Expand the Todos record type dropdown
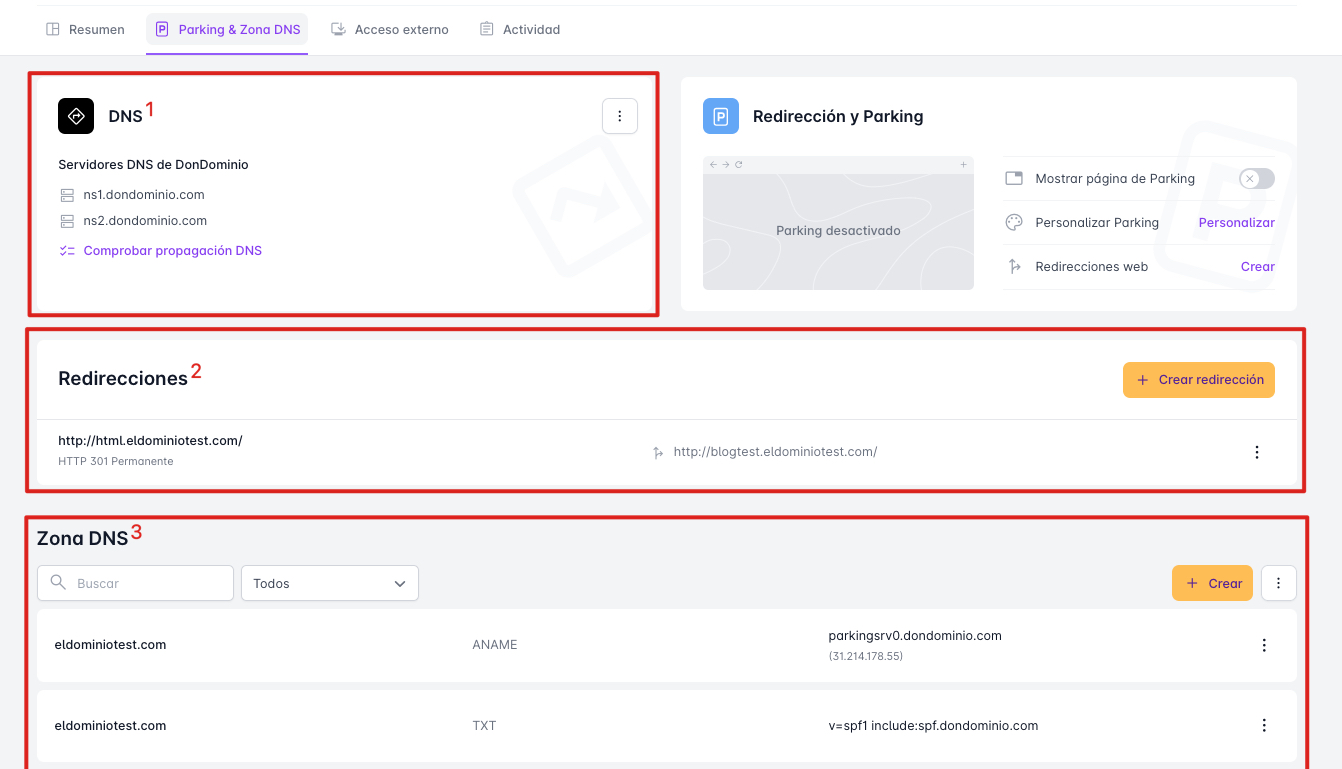Viewport: 1342px width, 769px height. (329, 583)
